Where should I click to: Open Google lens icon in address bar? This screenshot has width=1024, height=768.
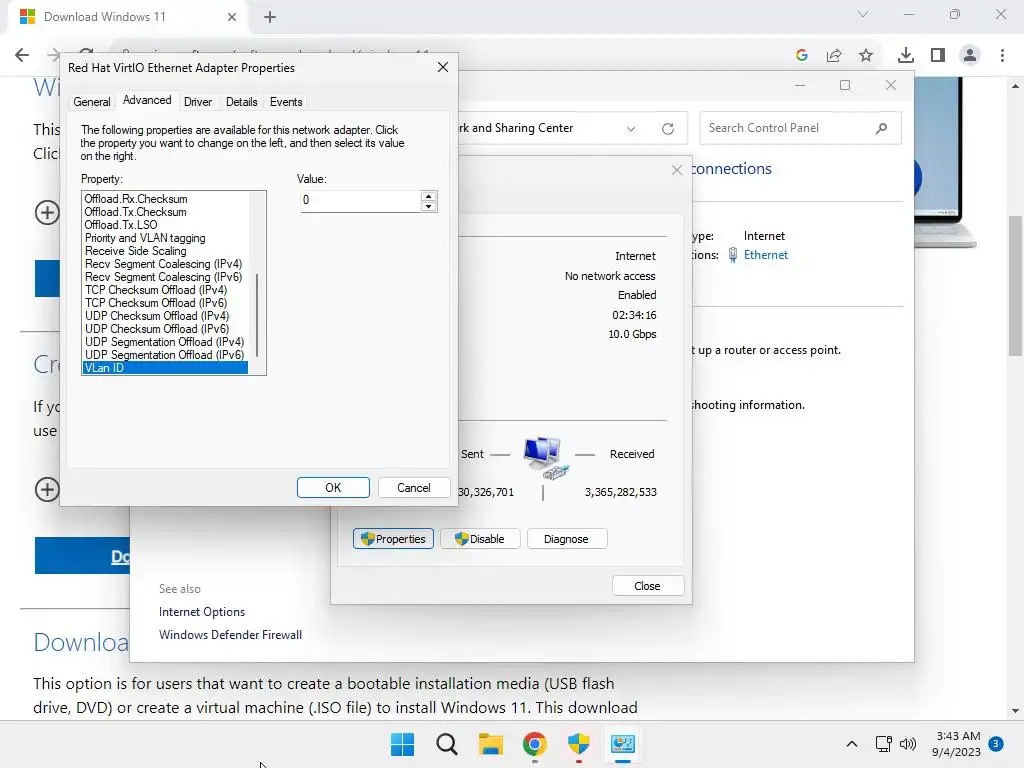point(802,56)
